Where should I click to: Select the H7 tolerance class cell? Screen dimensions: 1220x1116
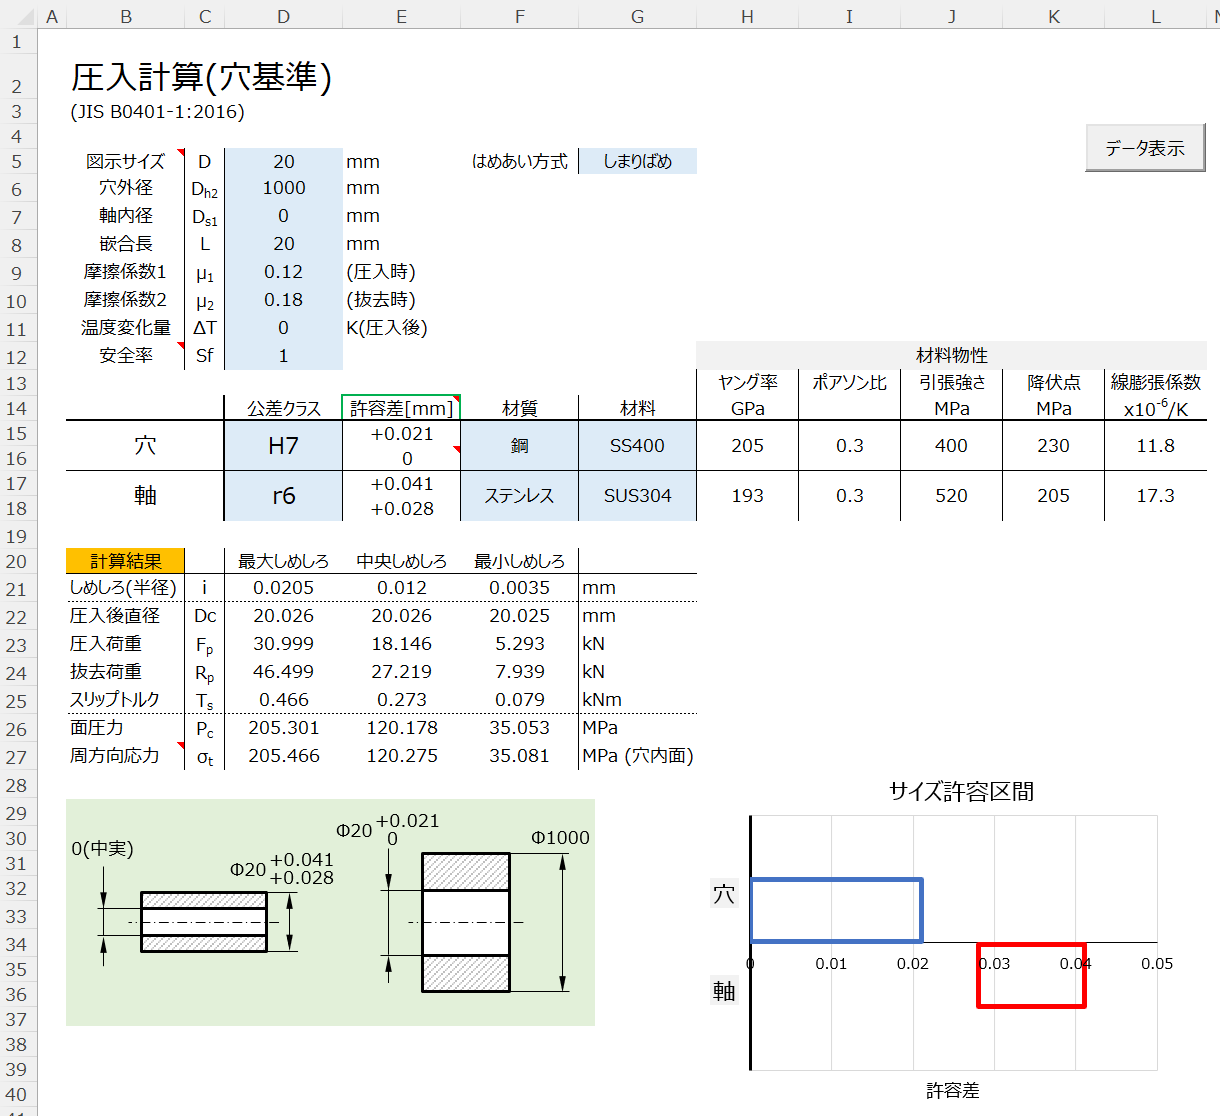click(284, 446)
